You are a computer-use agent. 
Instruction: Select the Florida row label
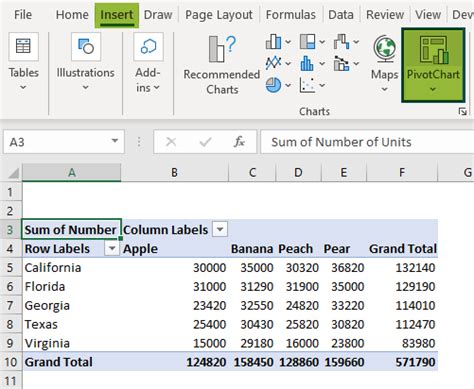click(x=71, y=286)
